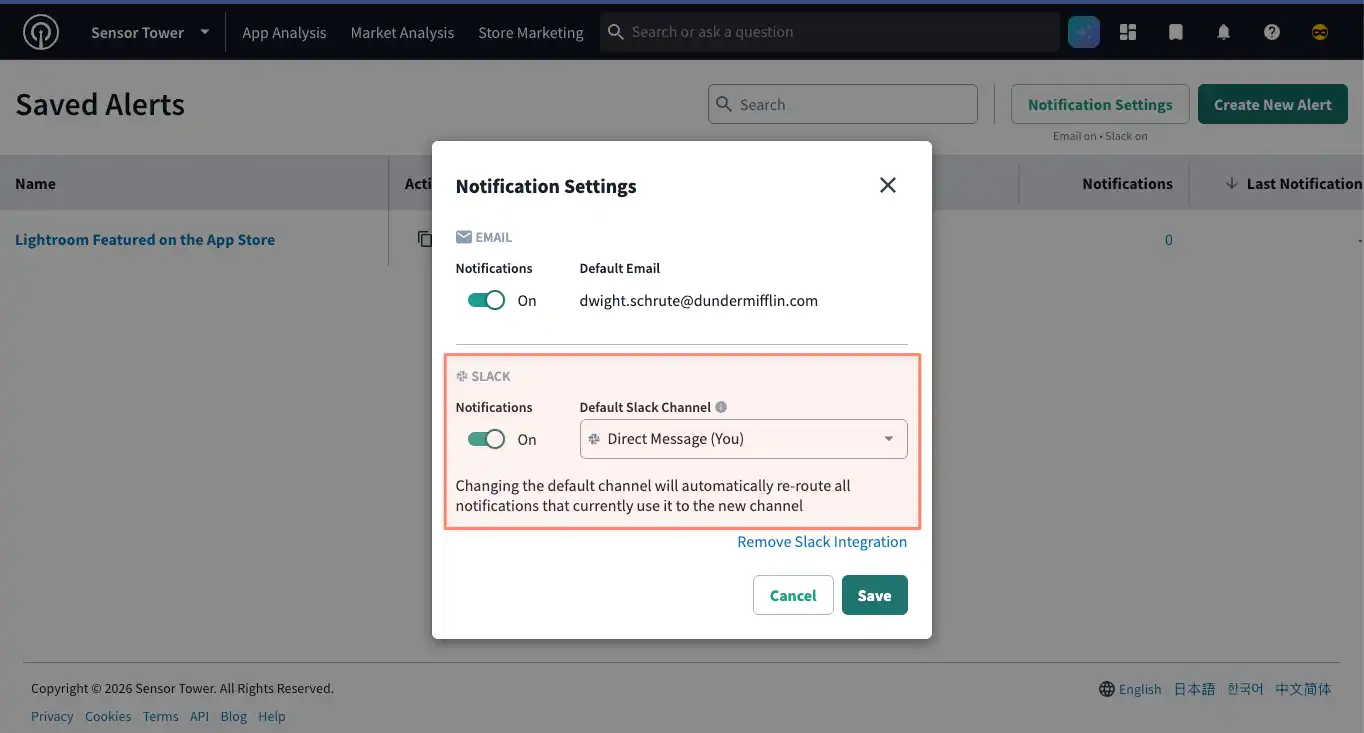Expand the Default Slack Channel dropdown
The width and height of the screenshot is (1364, 733).
coord(744,439)
